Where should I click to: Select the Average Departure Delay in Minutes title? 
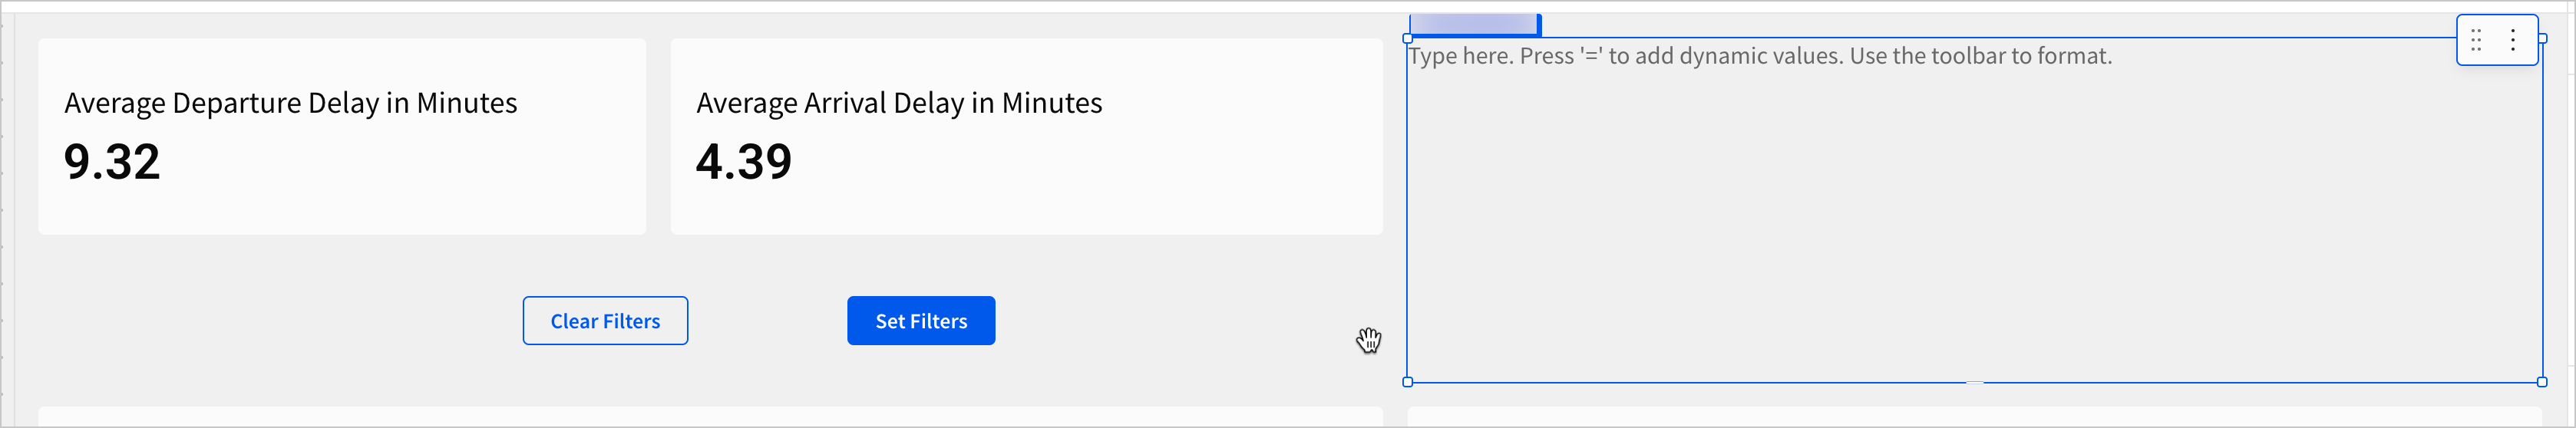[x=291, y=103]
